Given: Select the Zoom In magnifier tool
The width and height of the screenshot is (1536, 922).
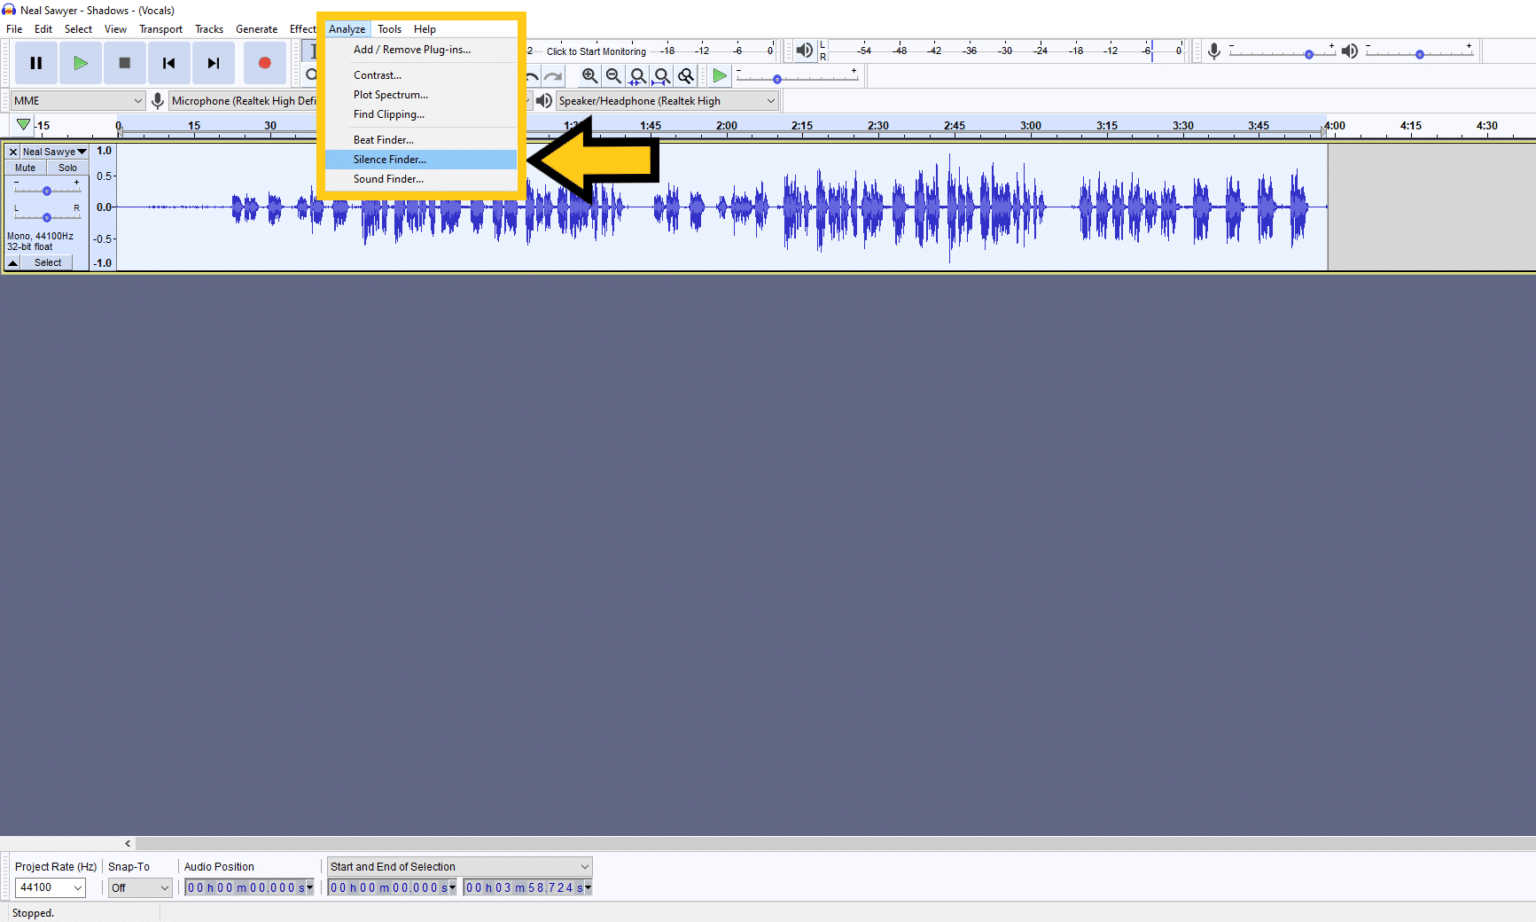Looking at the screenshot, I should 590,75.
